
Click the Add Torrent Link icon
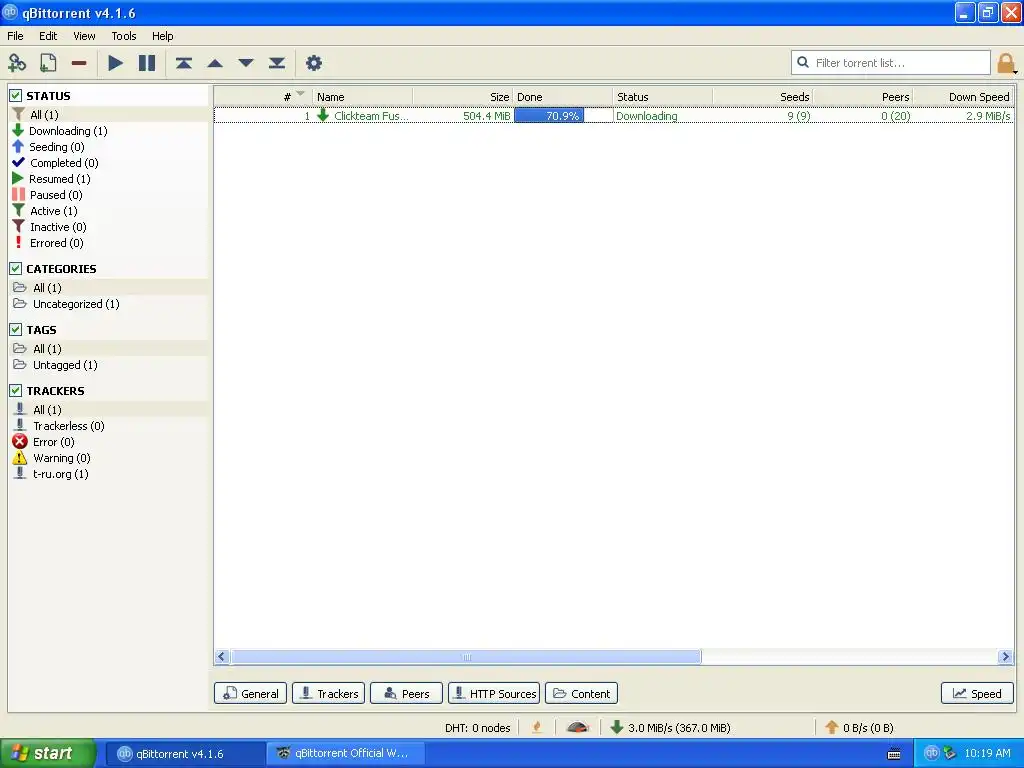coord(17,63)
